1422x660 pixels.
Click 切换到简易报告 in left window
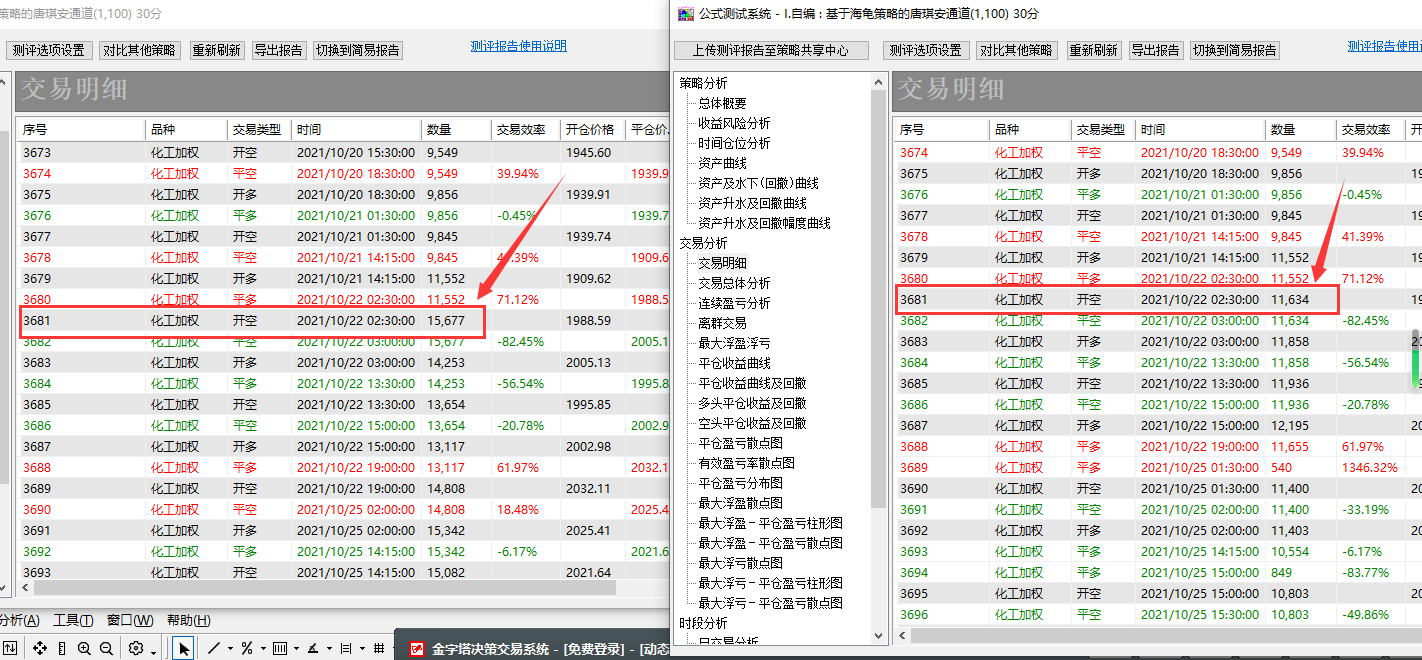(358, 50)
